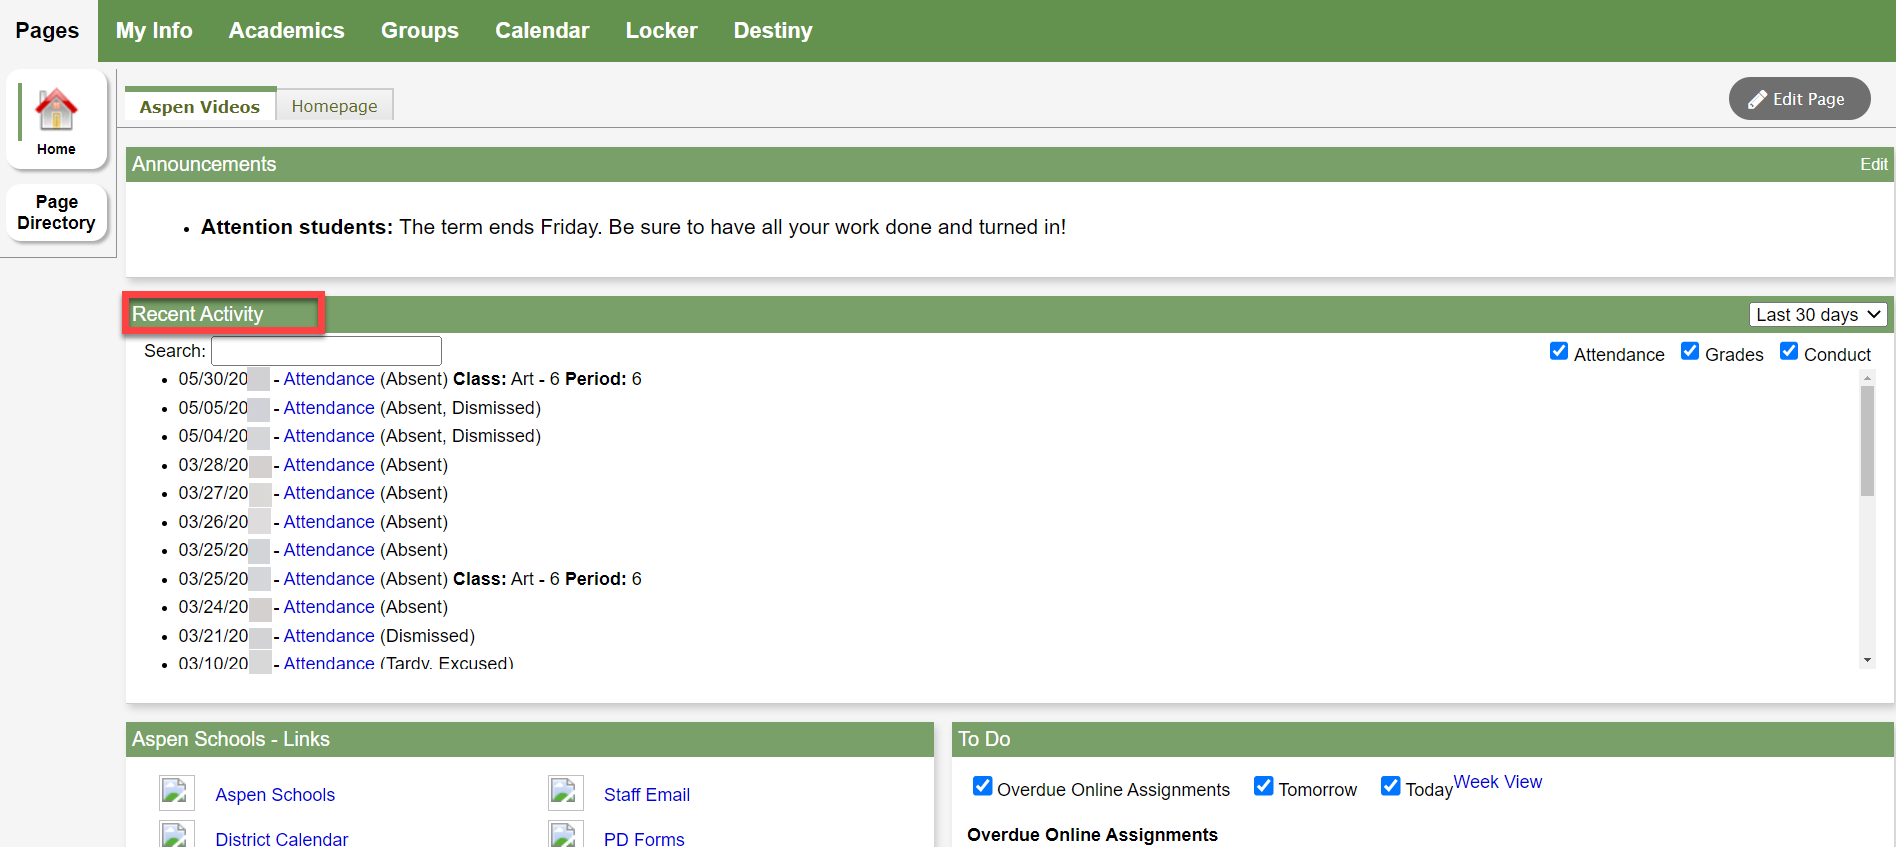This screenshot has height=847, width=1896.
Task: Switch to the Homepage tab
Action: coord(334,106)
